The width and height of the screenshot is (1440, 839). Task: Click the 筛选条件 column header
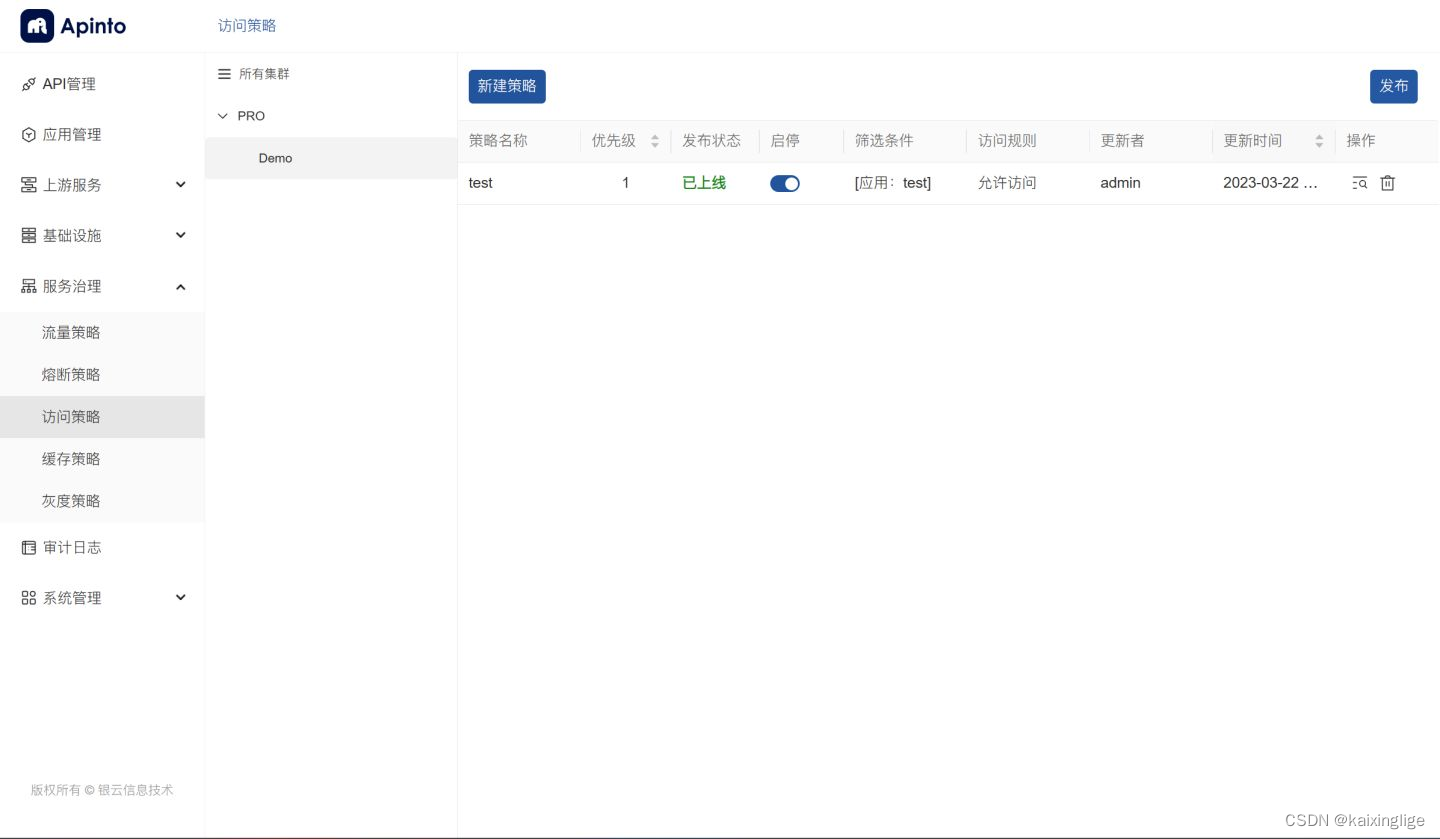pos(884,141)
